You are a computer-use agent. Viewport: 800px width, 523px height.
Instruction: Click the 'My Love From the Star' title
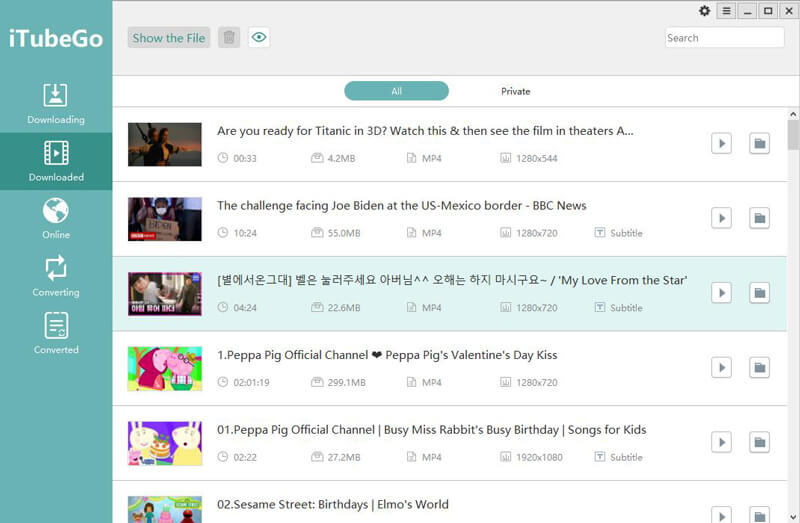452,280
